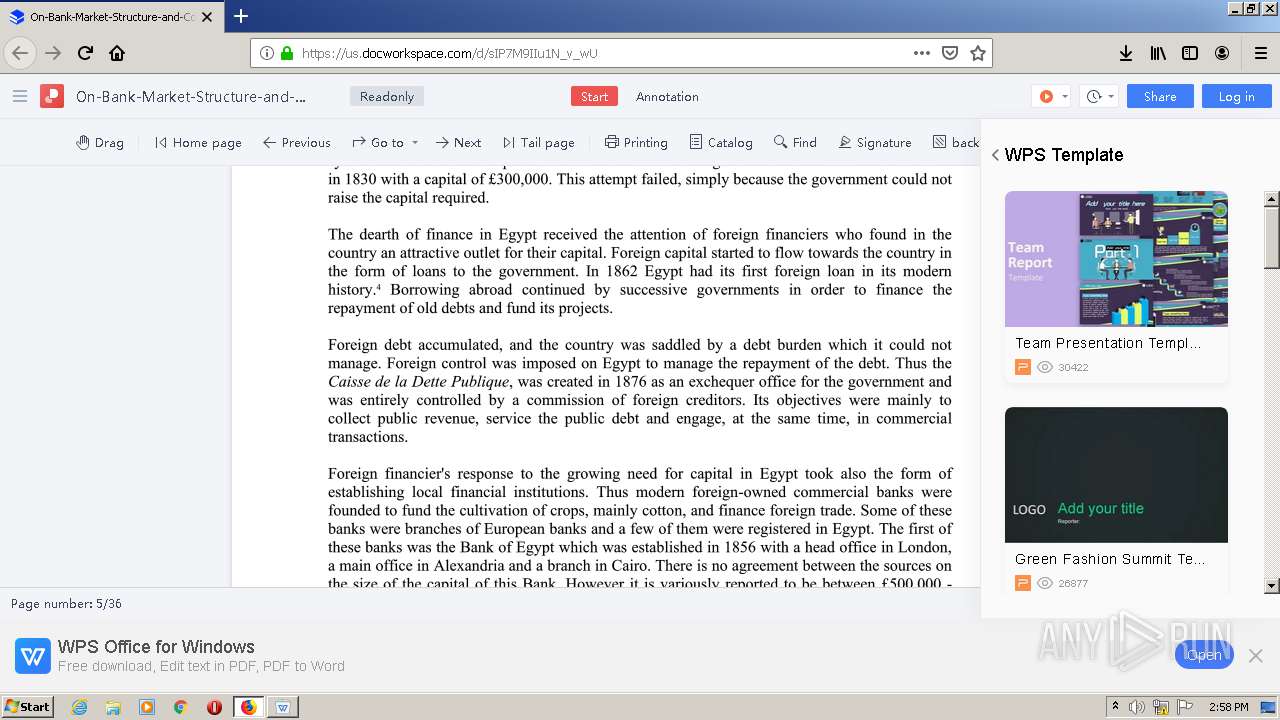
Task: Collapse WPS Template panel with back chevron
Action: click(995, 155)
